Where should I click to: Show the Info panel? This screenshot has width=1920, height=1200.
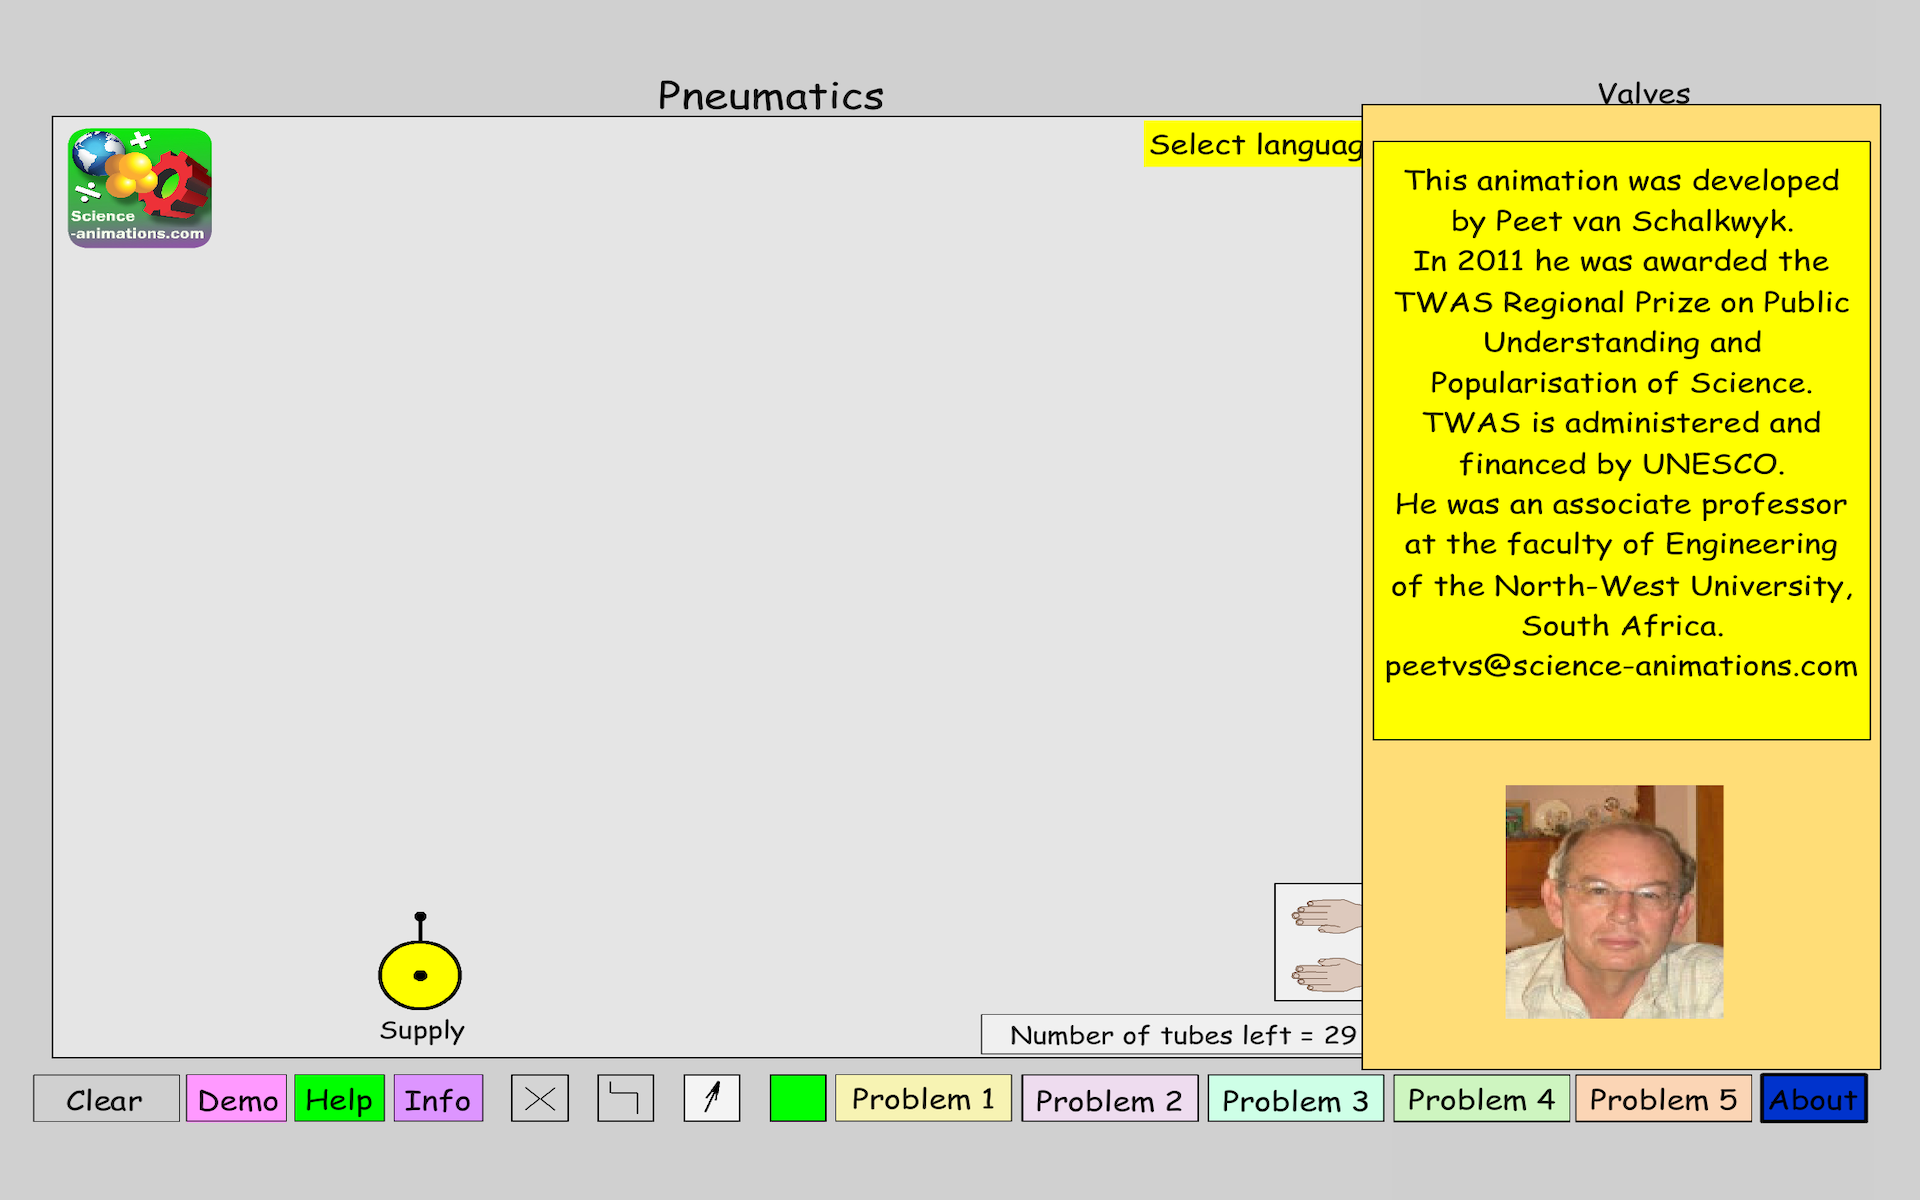coord(438,1099)
